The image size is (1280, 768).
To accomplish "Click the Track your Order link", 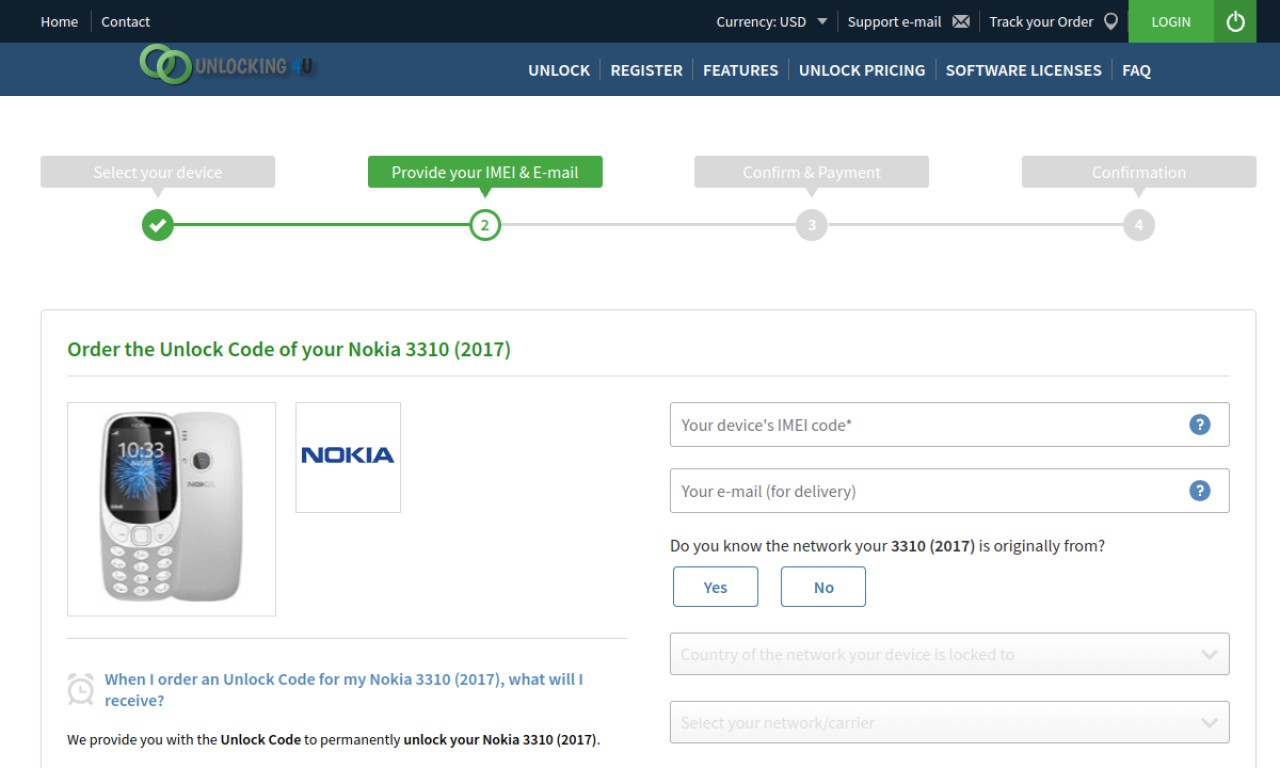I will 1041,21.
